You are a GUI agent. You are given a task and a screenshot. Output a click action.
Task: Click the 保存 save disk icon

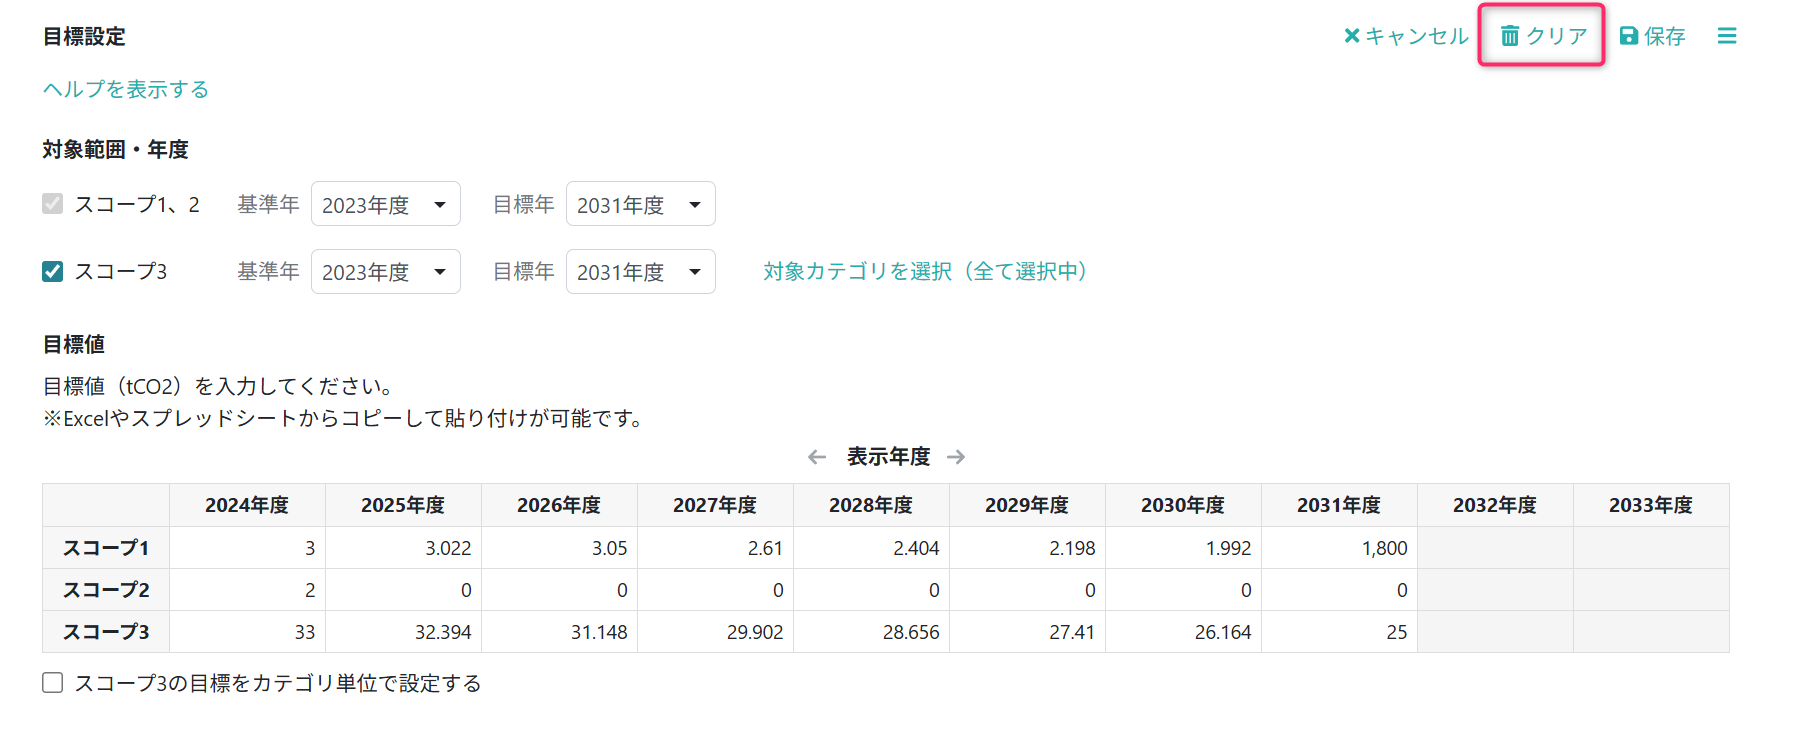coord(1629,36)
